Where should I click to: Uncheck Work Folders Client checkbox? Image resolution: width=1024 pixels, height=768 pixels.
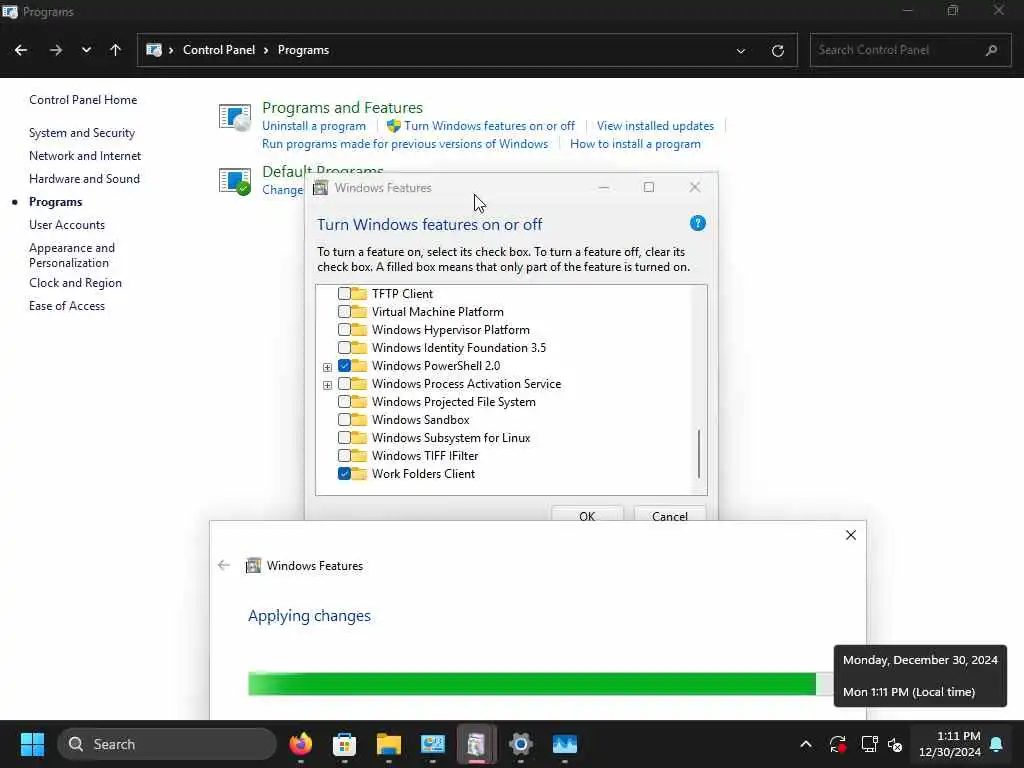coord(344,474)
